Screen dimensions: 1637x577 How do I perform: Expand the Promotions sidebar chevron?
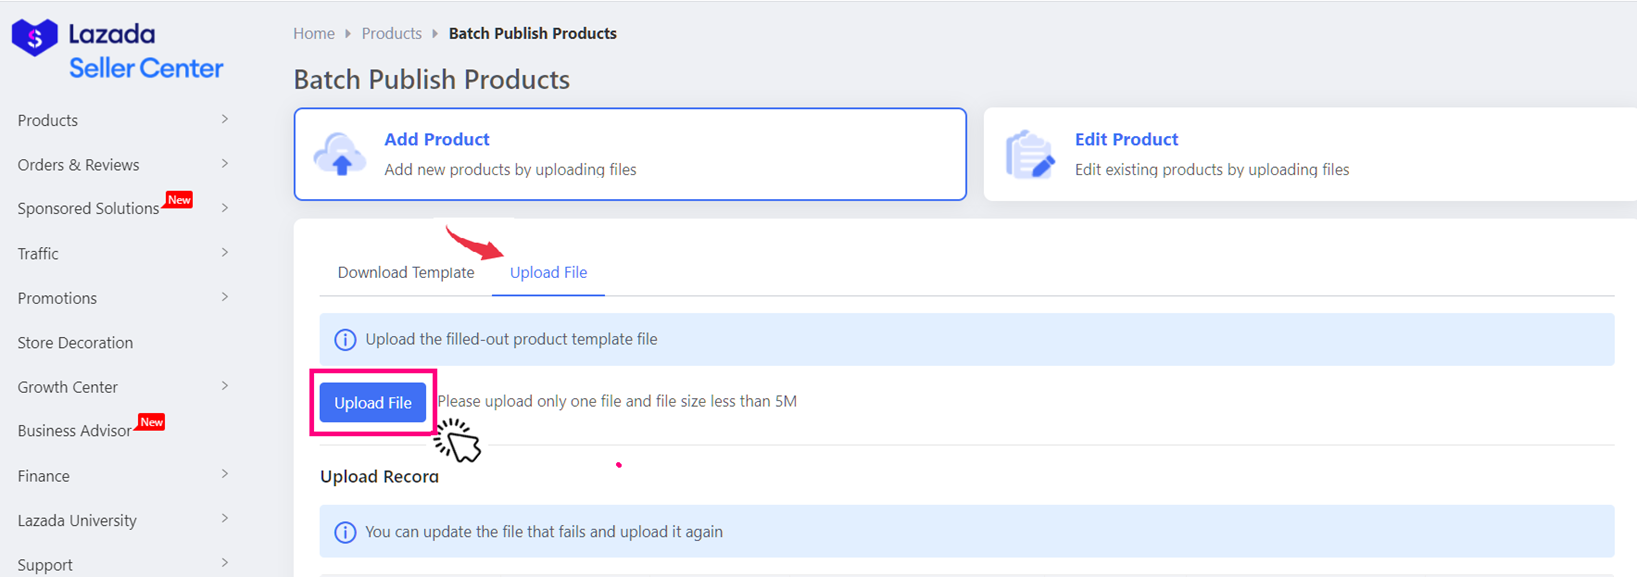click(224, 297)
